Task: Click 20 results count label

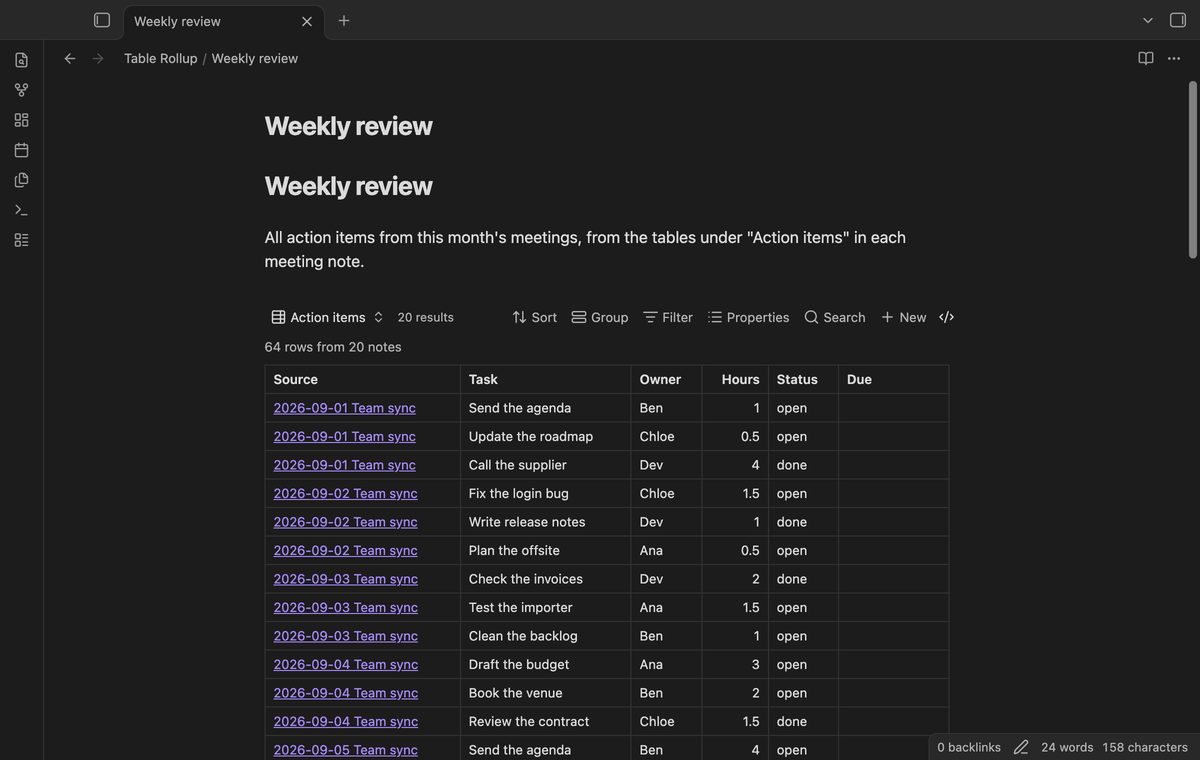Action: click(x=426, y=317)
